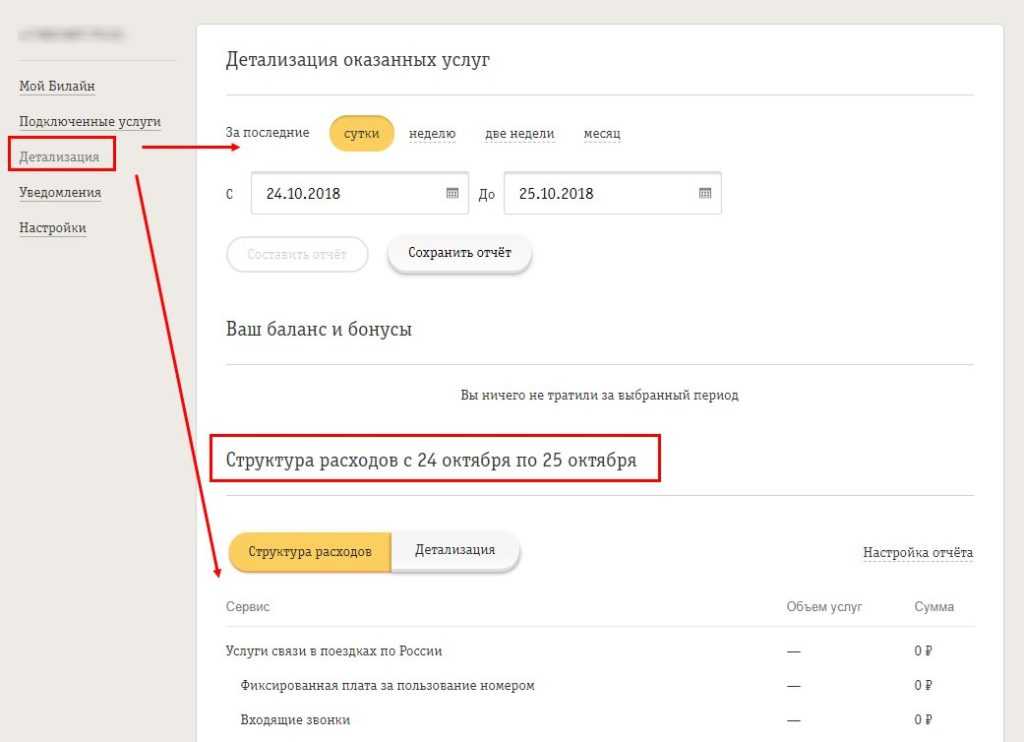
Task: Pick the 'месяц' period option
Action: coord(602,133)
